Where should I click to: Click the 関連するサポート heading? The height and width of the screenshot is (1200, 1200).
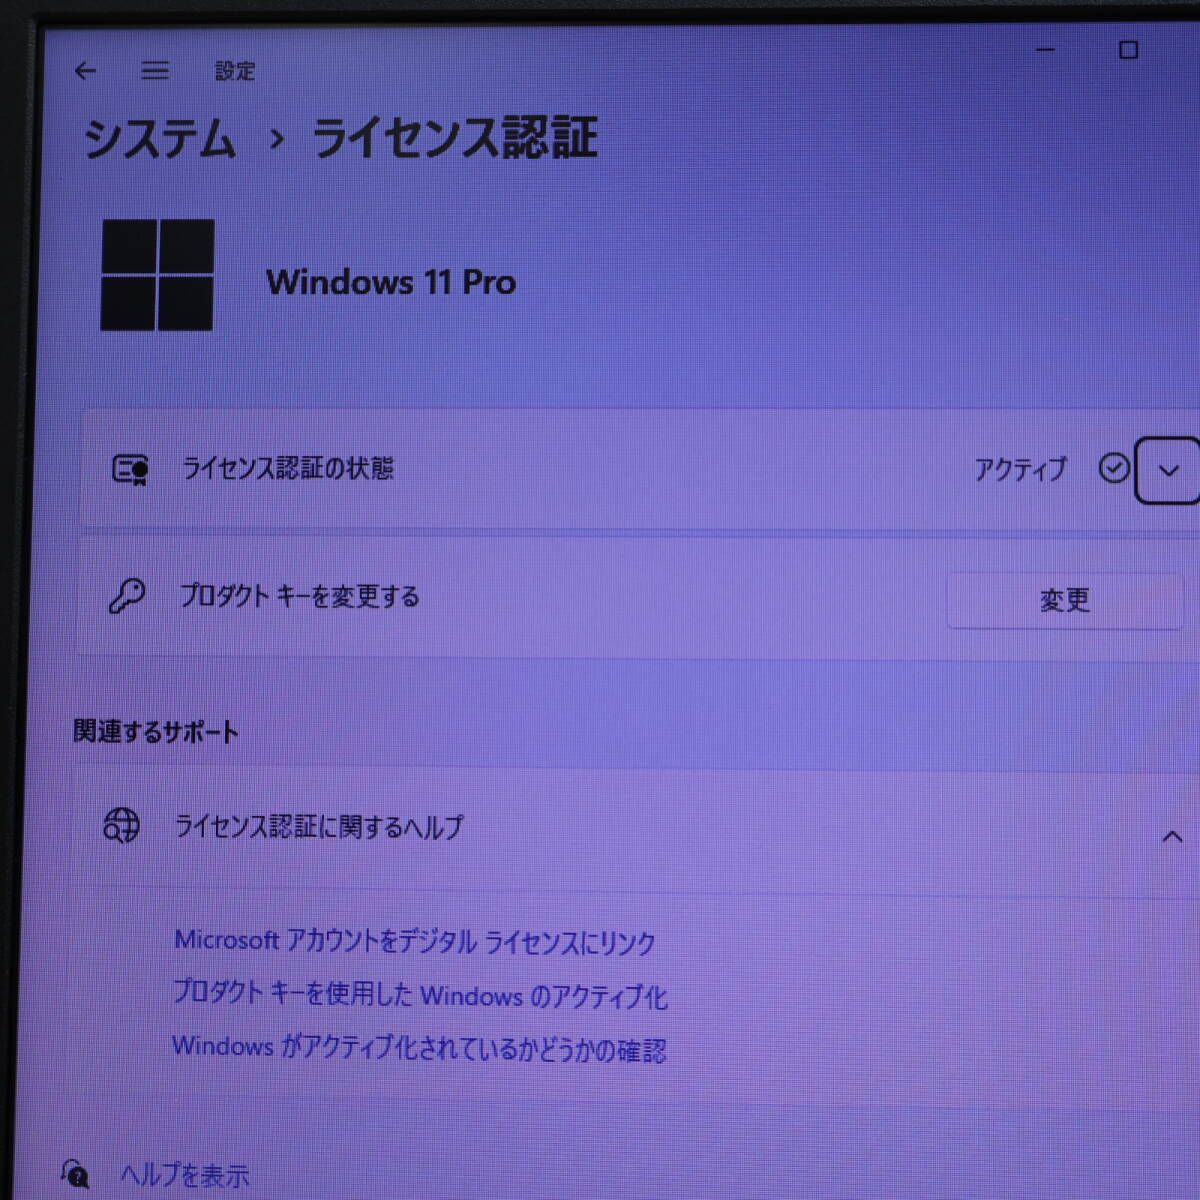pyautogui.click(x=156, y=731)
